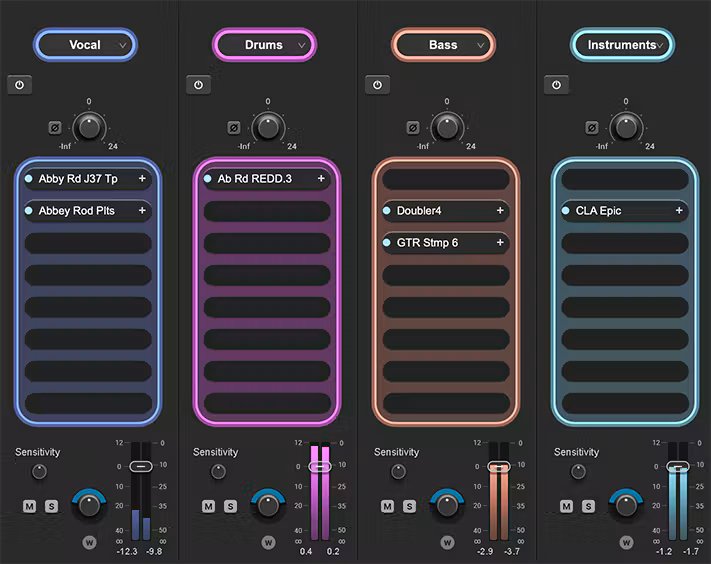Click the W button on Instruments channel
711x564 pixels.
(626, 542)
